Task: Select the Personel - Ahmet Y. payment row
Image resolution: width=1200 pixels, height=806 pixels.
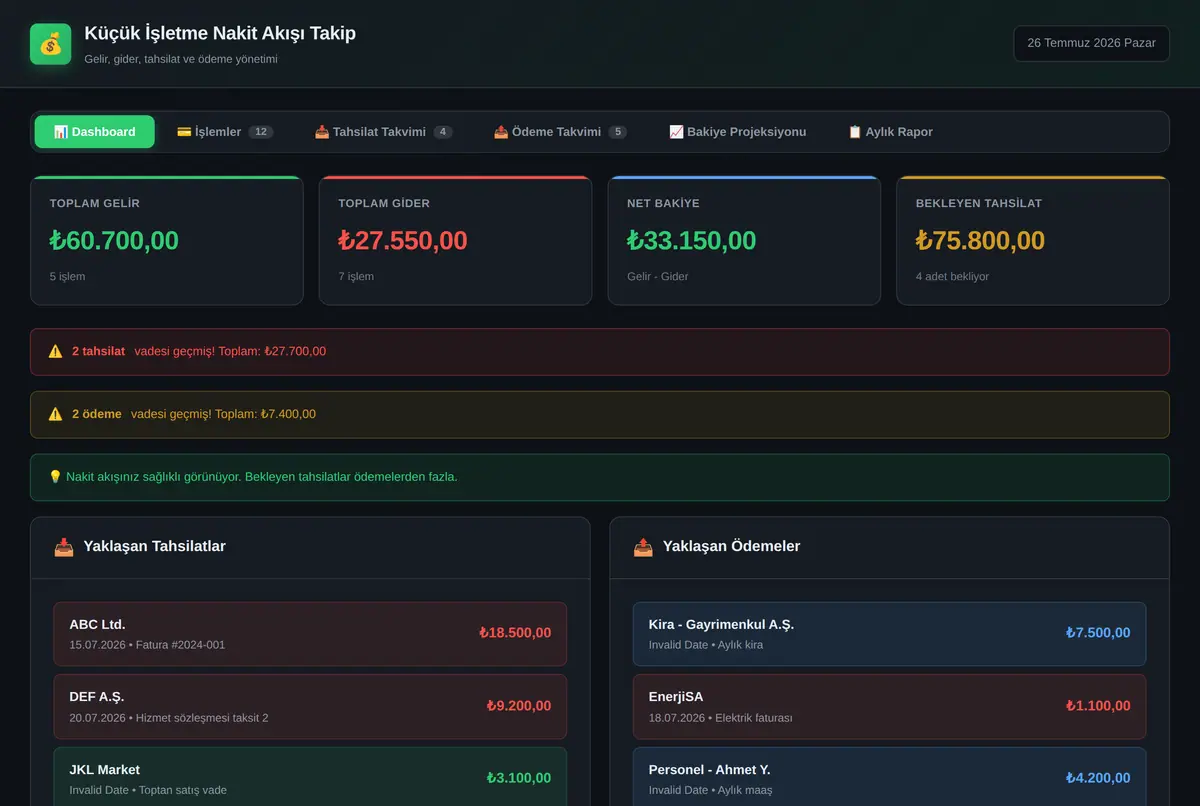Action: pos(889,777)
